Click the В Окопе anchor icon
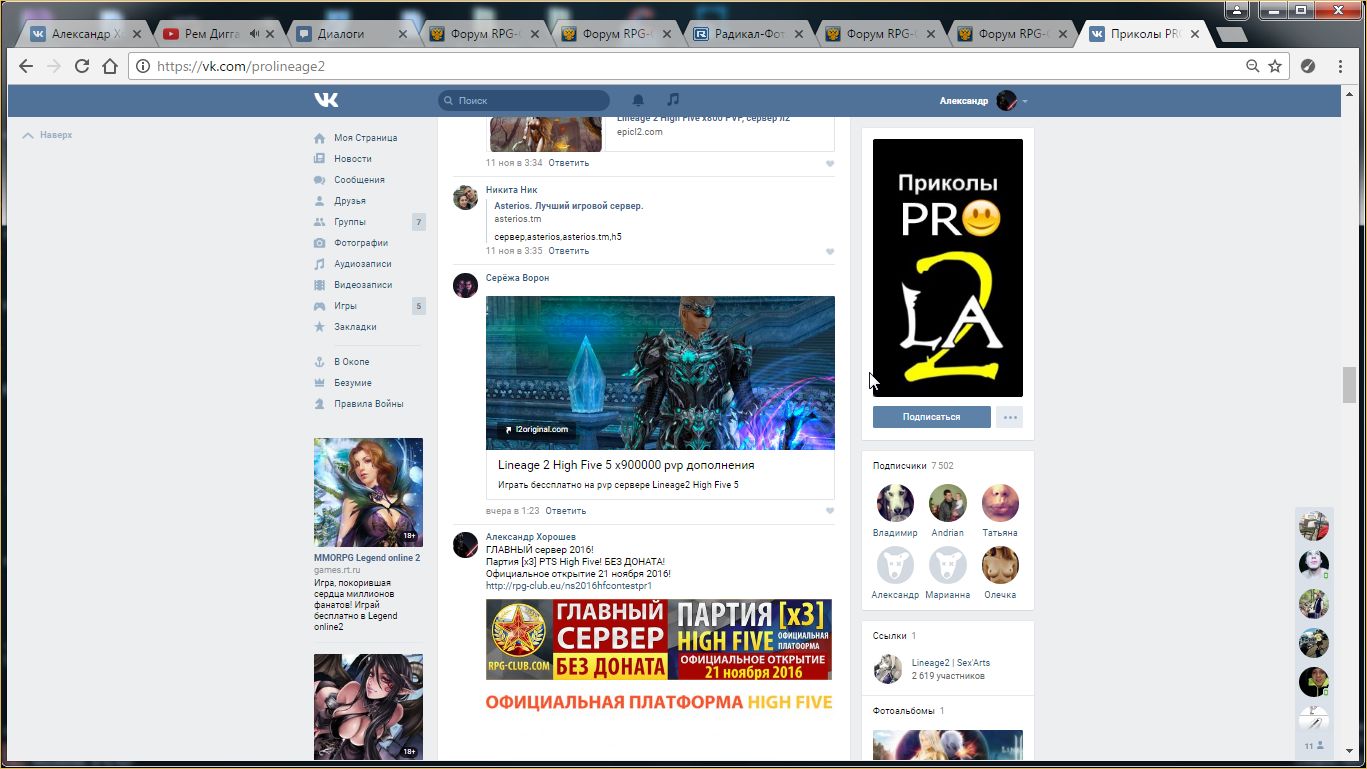This screenshot has width=1367, height=769. tap(320, 362)
